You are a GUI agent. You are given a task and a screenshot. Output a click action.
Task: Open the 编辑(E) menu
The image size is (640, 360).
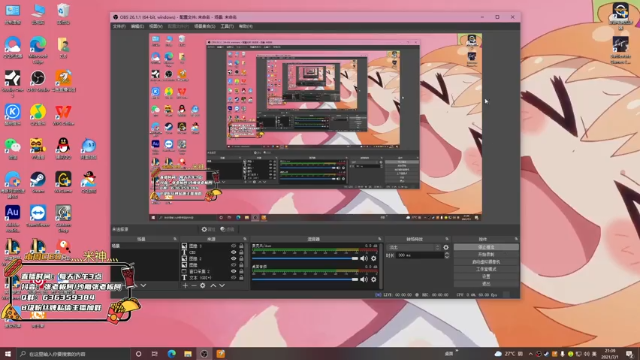[x=138, y=26]
